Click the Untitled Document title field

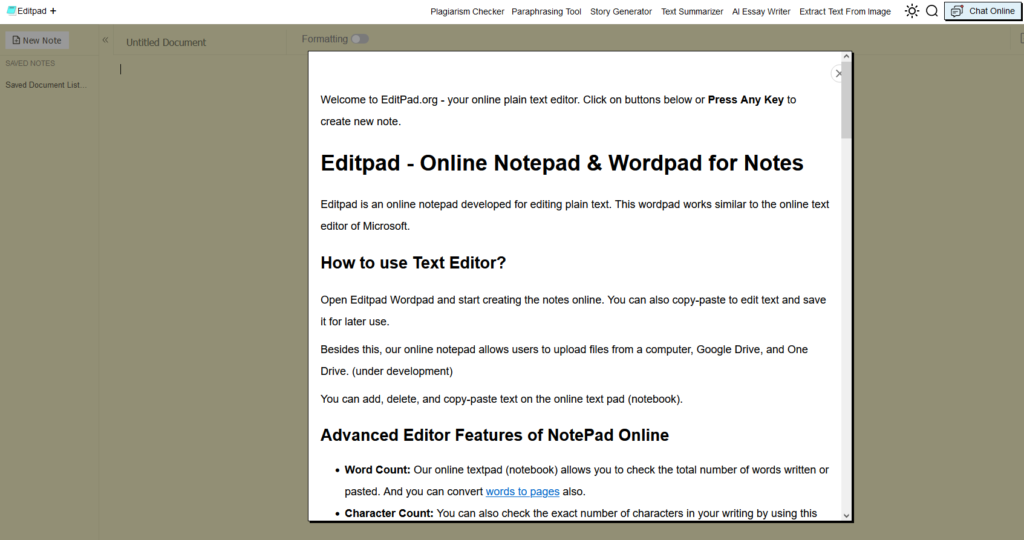click(166, 43)
